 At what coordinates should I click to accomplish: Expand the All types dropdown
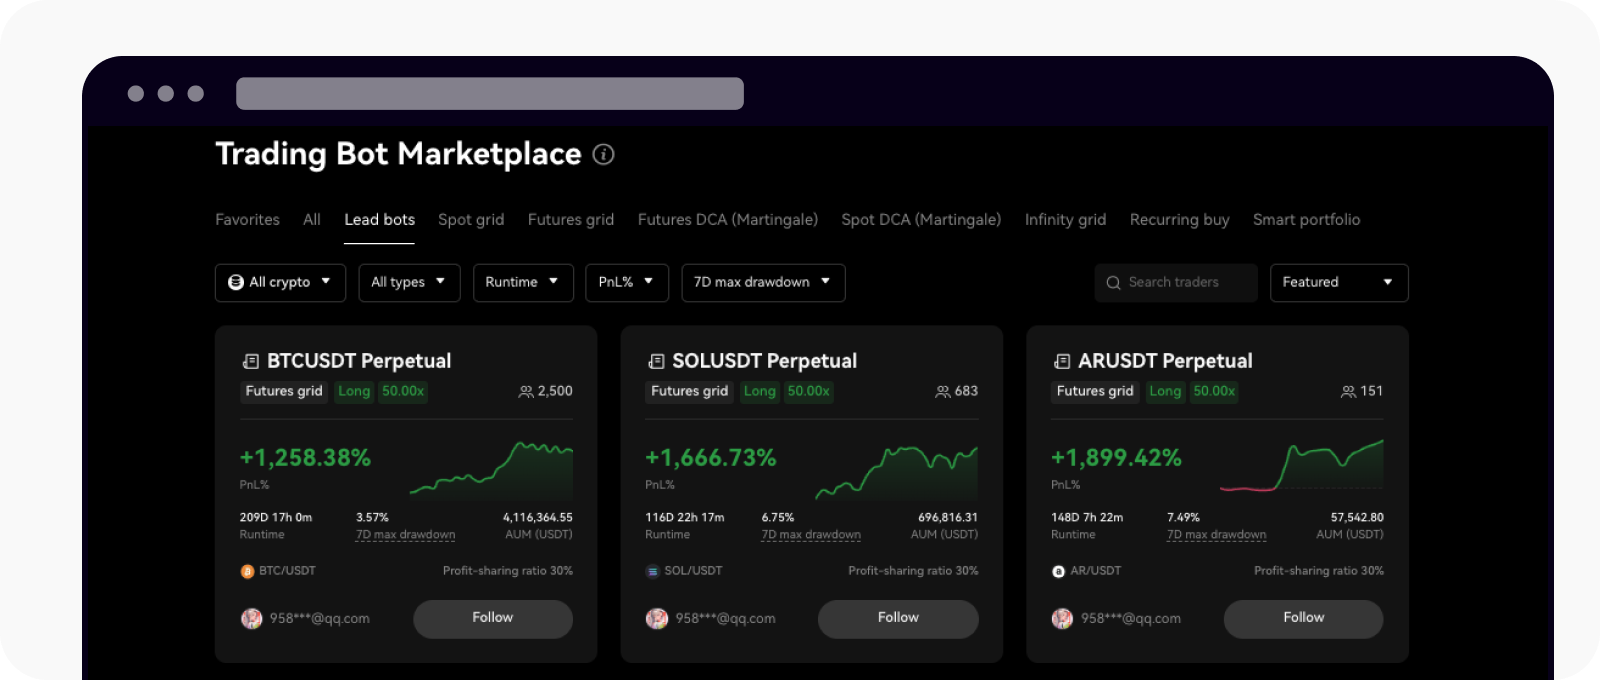[409, 283]
